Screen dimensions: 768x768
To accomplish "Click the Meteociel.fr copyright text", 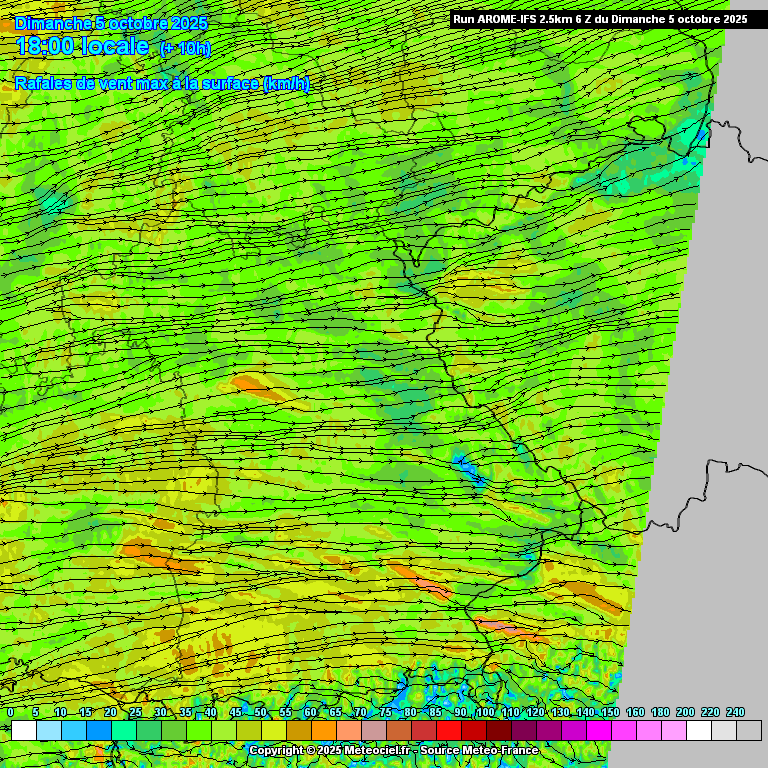I will (x=330, y=750).
